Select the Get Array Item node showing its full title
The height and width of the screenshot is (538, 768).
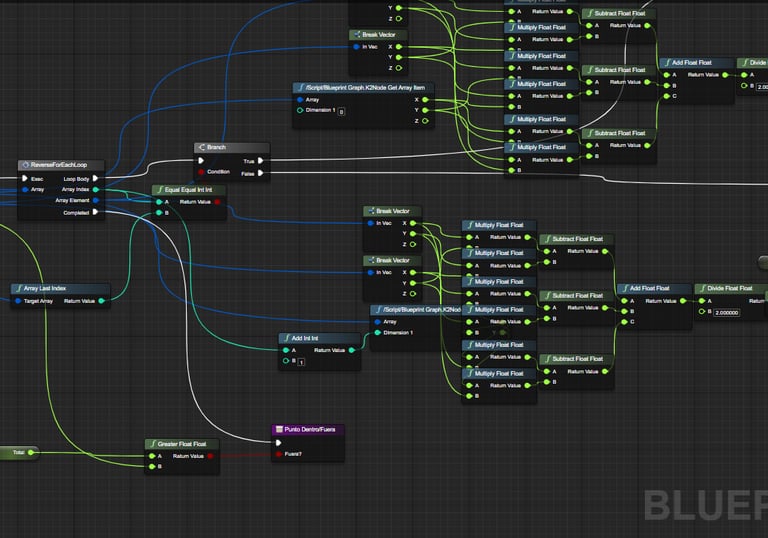click(365, 87)
